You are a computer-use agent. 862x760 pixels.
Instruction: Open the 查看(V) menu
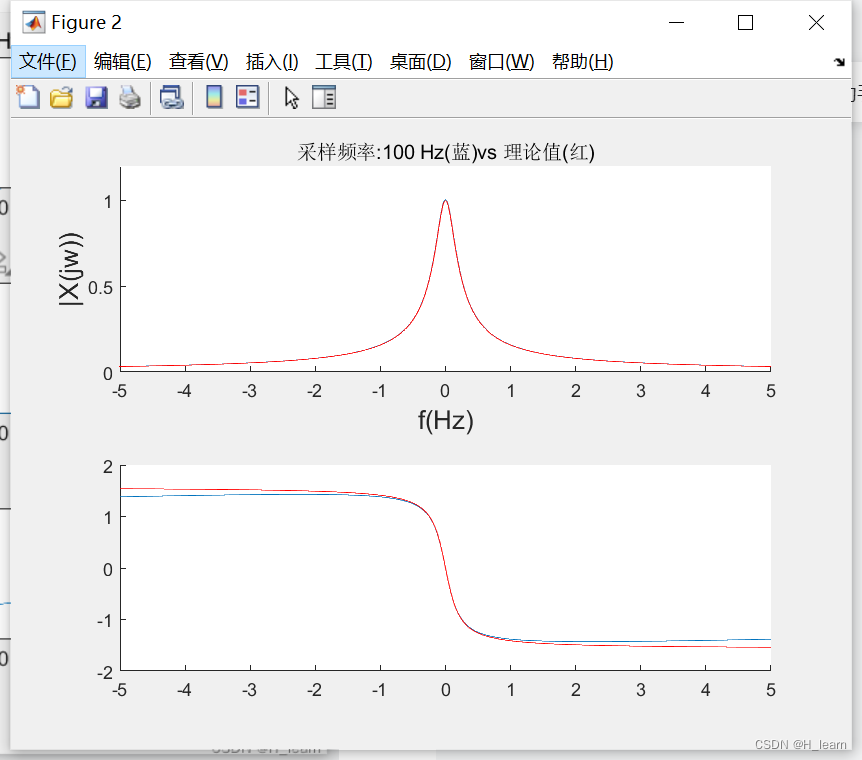point(198,62)
